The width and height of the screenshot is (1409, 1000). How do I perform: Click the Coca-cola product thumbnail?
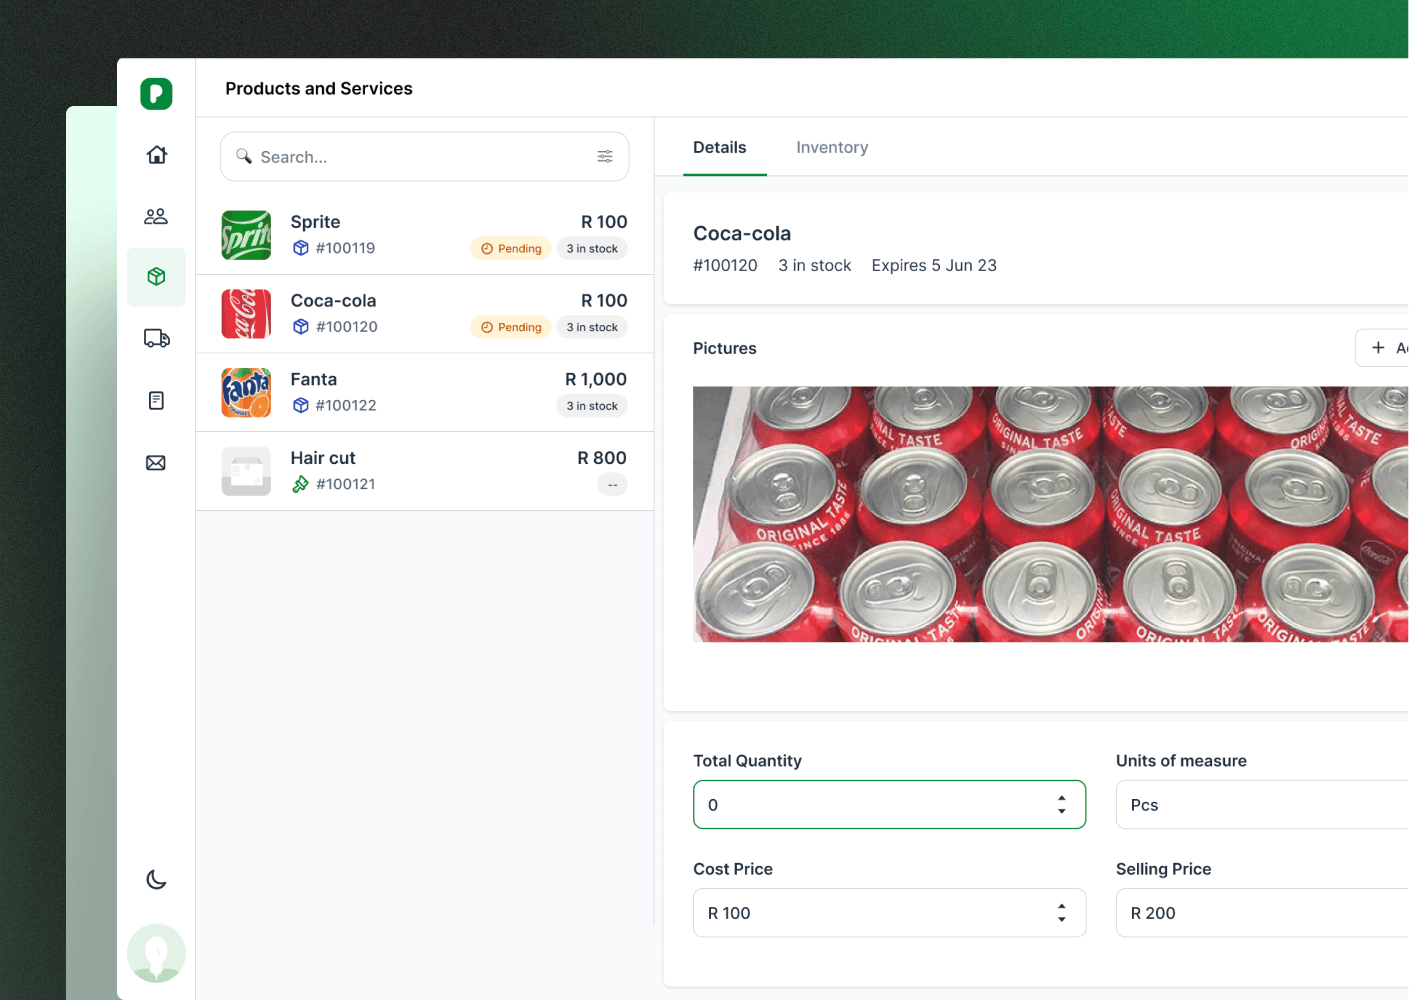pos(246,314)
